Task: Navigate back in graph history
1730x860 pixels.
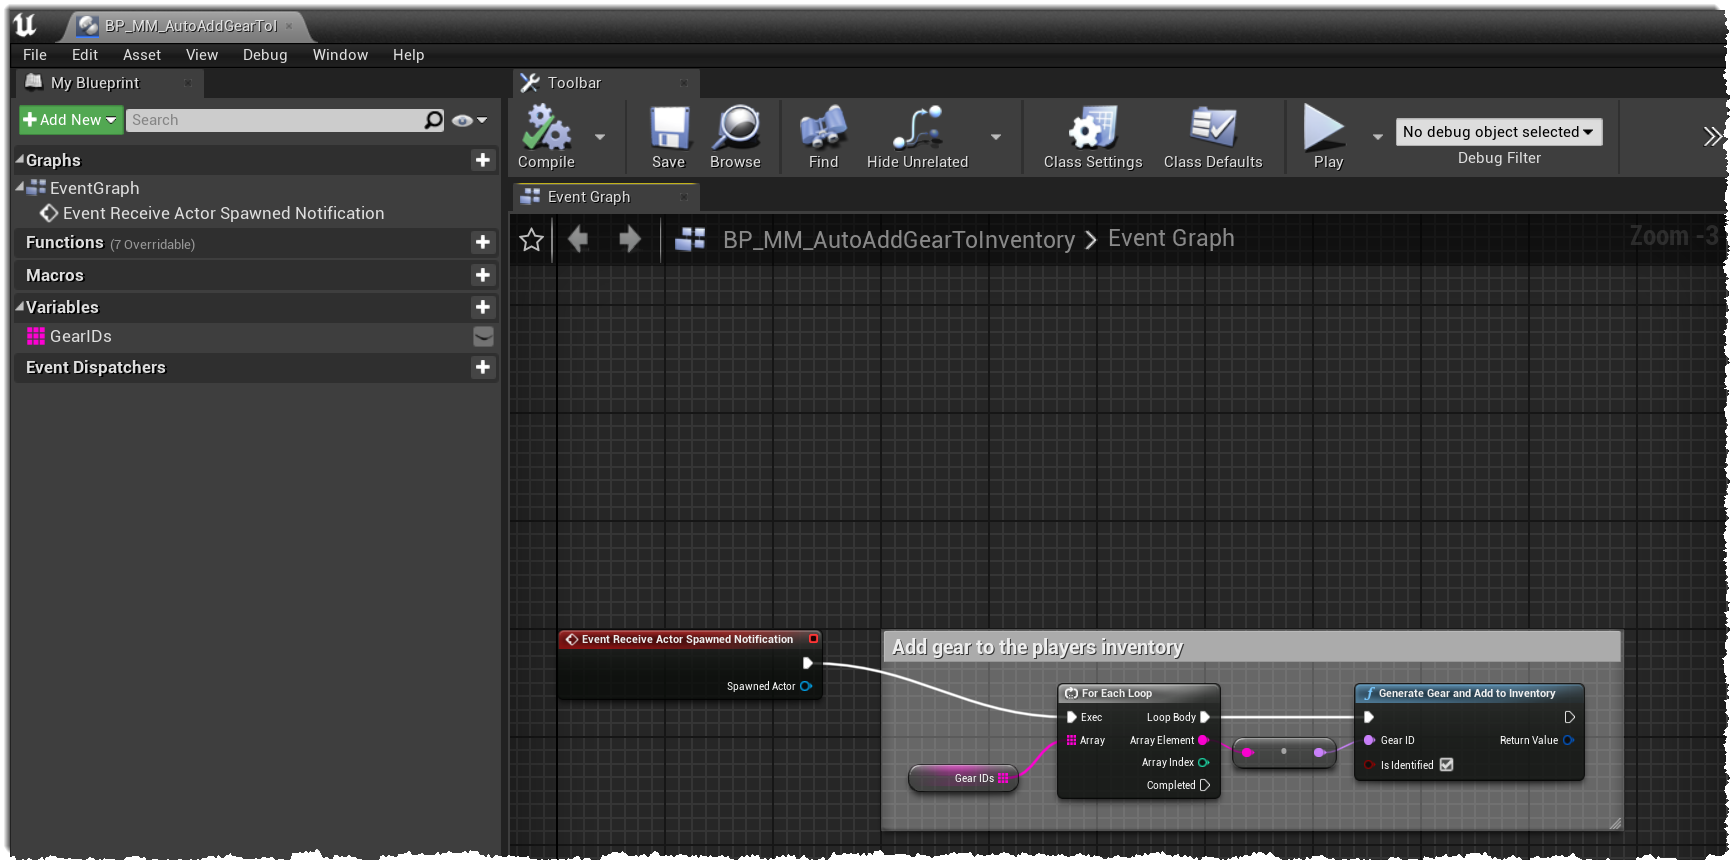Action: (578, 239)
